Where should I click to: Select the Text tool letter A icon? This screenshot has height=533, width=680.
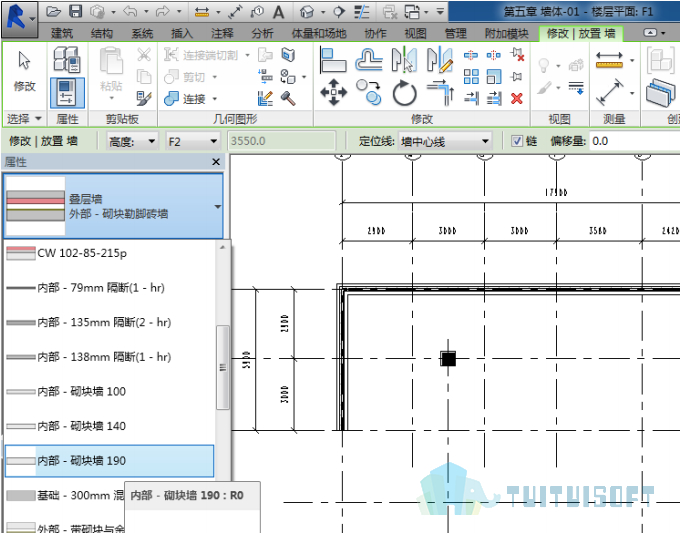pos(278,12)
